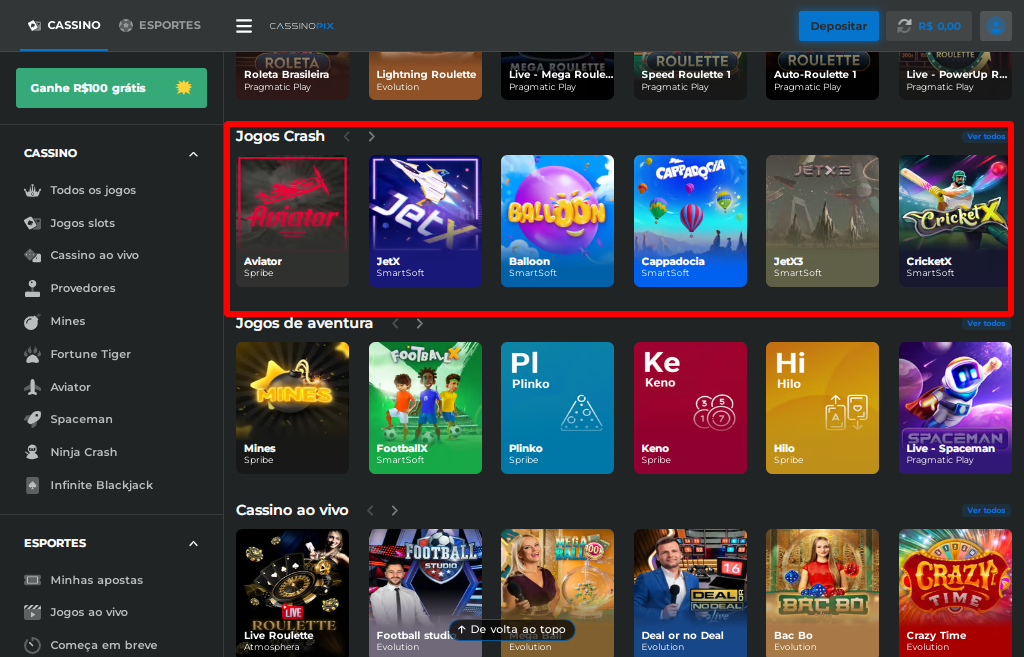Collapse the CASSINO sidebar section
Image resolution: width=1024 pixels, height=657 pixels.
point(193,154)
